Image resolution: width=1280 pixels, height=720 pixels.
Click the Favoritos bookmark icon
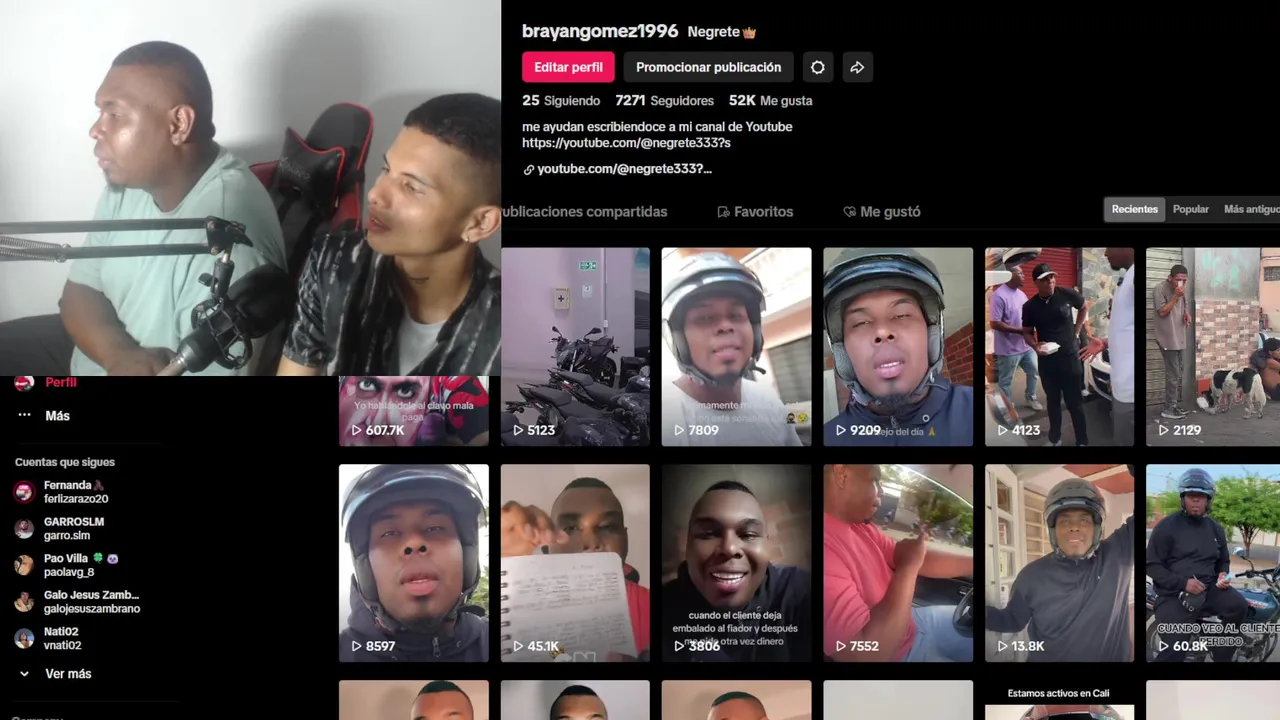click(723, 212)
